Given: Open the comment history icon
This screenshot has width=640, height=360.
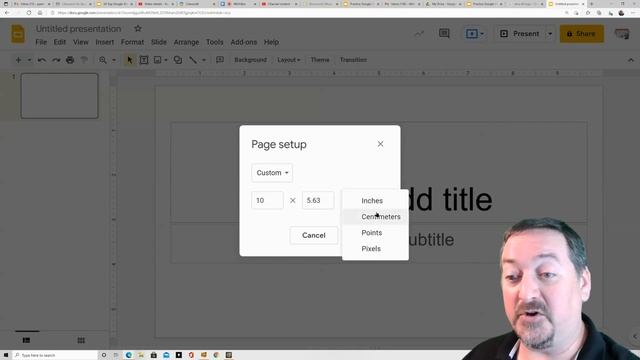Looking at the screenshot, I should coord(444,33).
